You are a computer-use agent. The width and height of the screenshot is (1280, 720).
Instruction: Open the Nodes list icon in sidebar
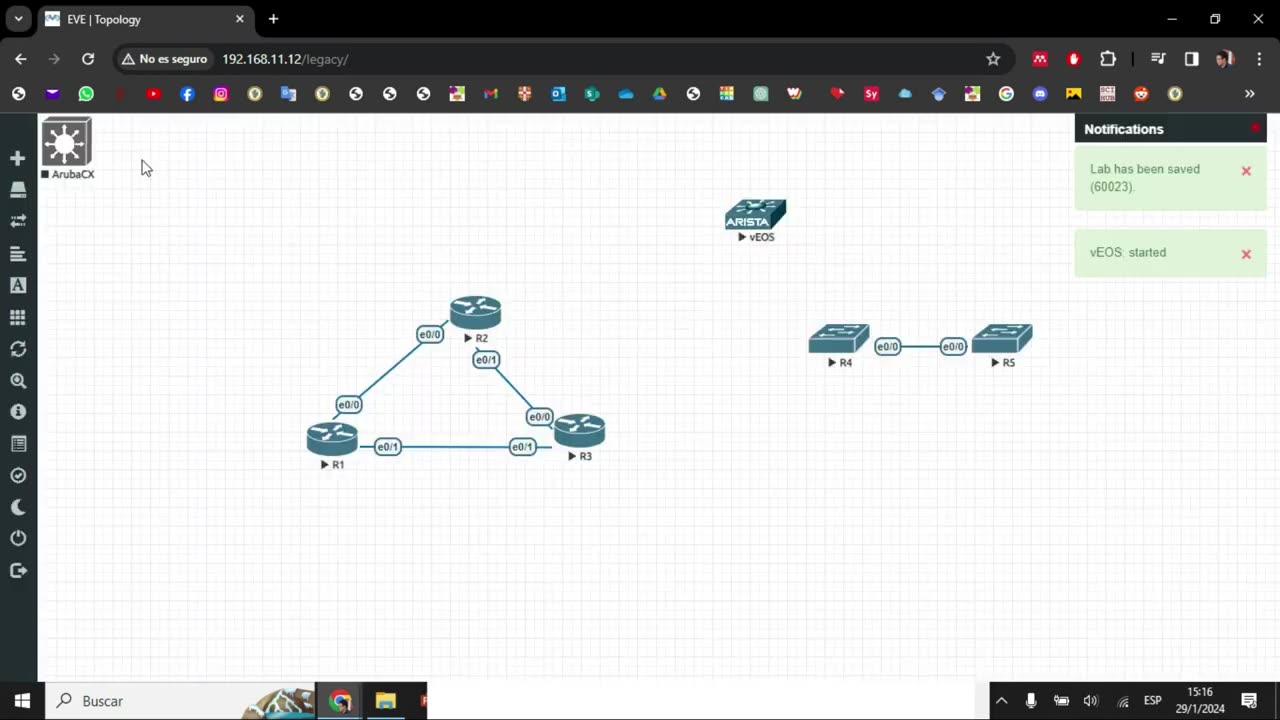(x=17, y=190)
